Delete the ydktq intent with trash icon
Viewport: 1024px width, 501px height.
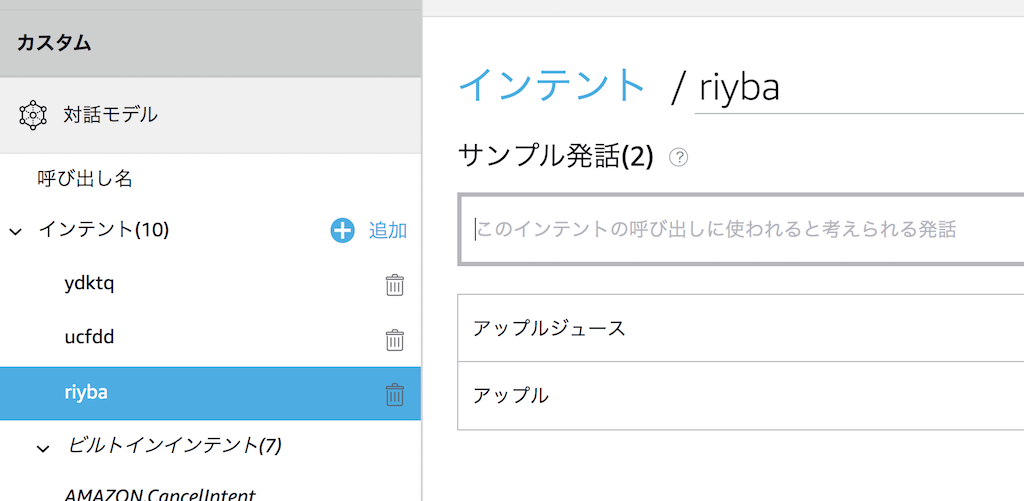394,285
